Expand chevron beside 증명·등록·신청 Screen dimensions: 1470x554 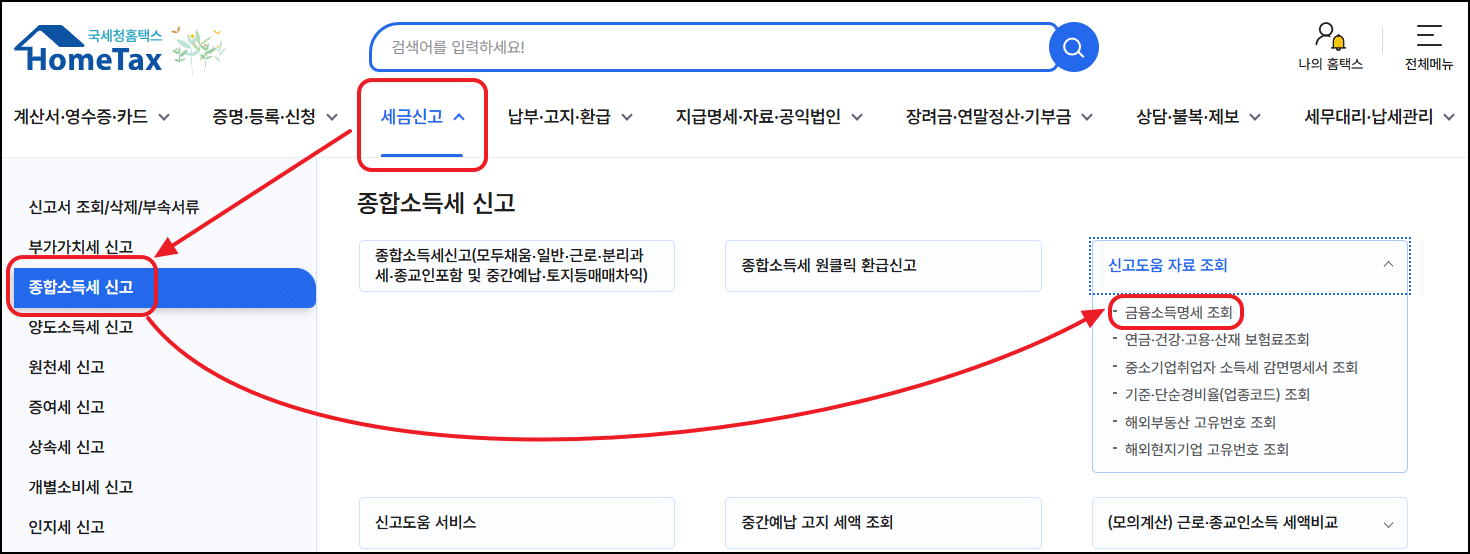pyautogui.click(x=331, y=118)
